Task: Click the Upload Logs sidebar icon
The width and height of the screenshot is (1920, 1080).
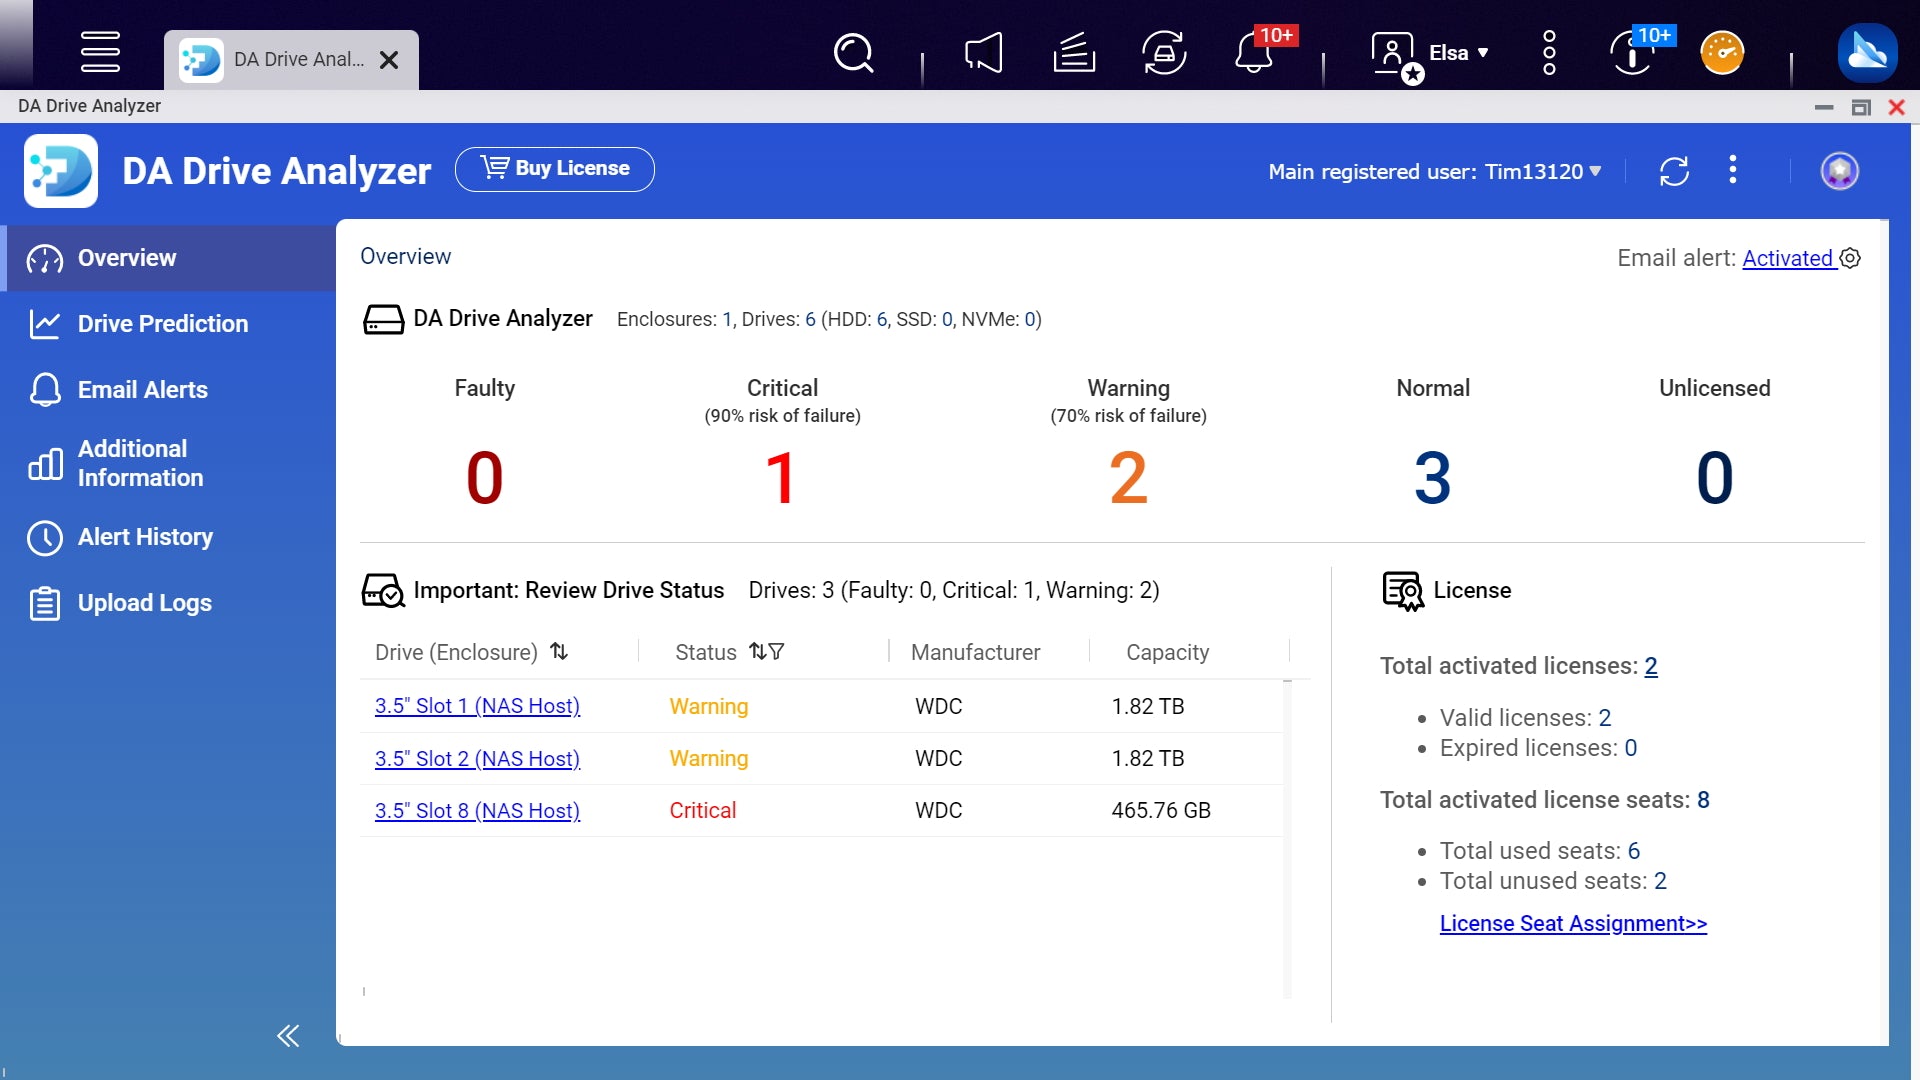Action: [44, 603]
